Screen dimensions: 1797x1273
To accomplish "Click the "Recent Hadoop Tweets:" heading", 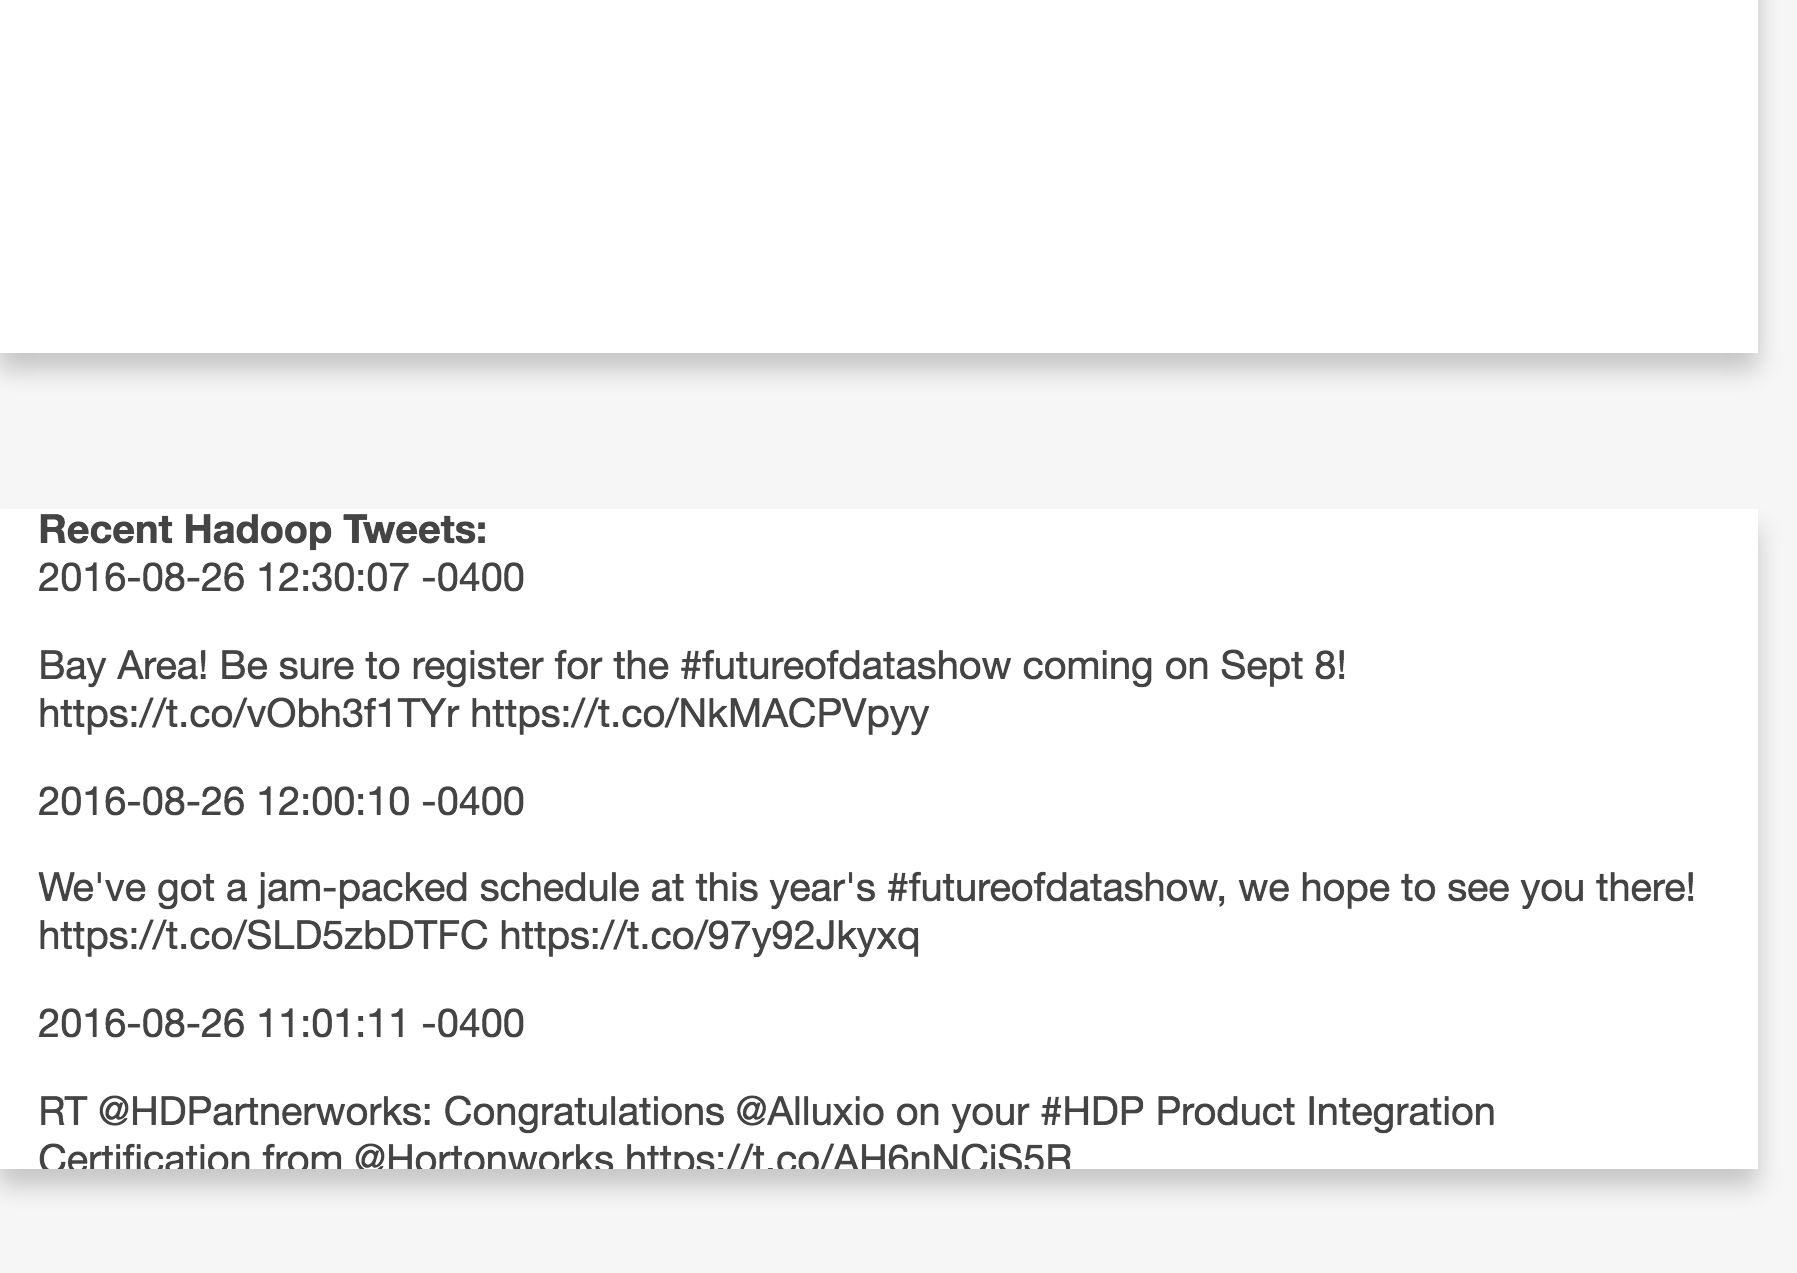I will [x=262, y=530].
